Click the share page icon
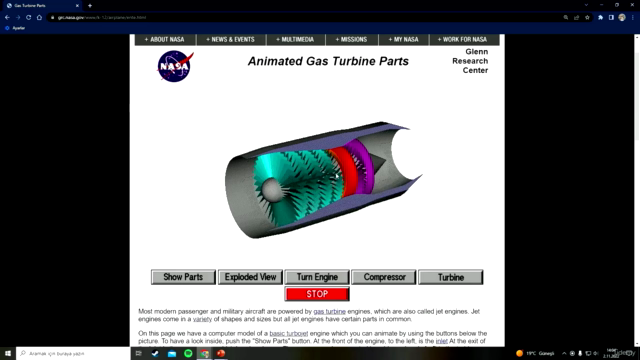Viewport: 640px width, 360px height. tap(576, 18)
